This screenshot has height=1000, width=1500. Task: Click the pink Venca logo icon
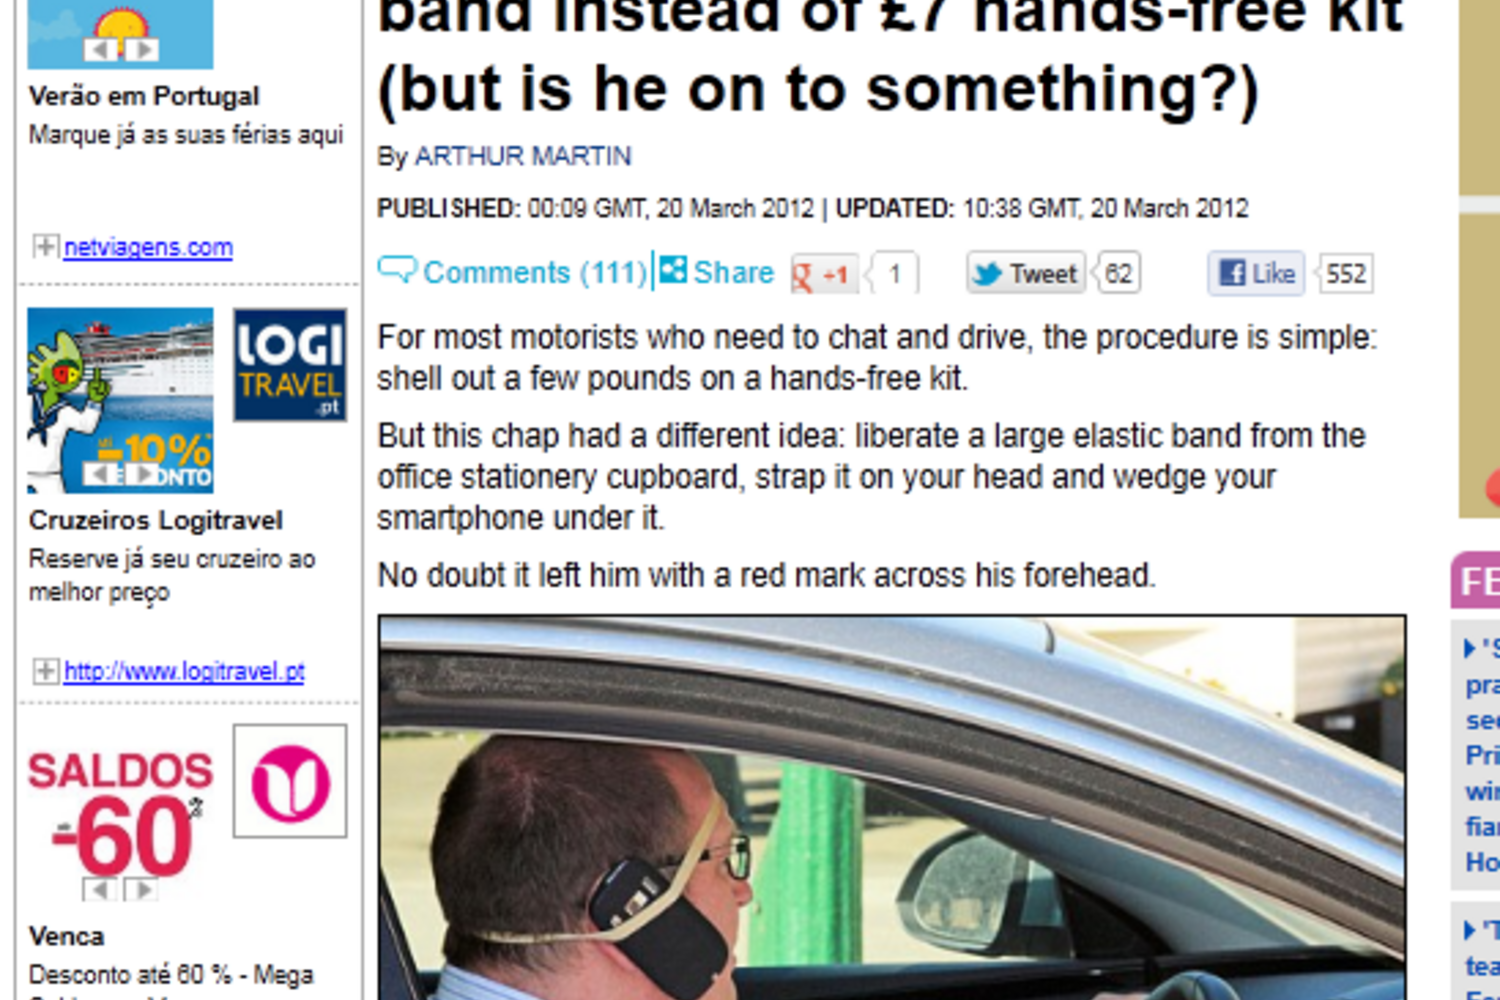click(x=290, y=781)
